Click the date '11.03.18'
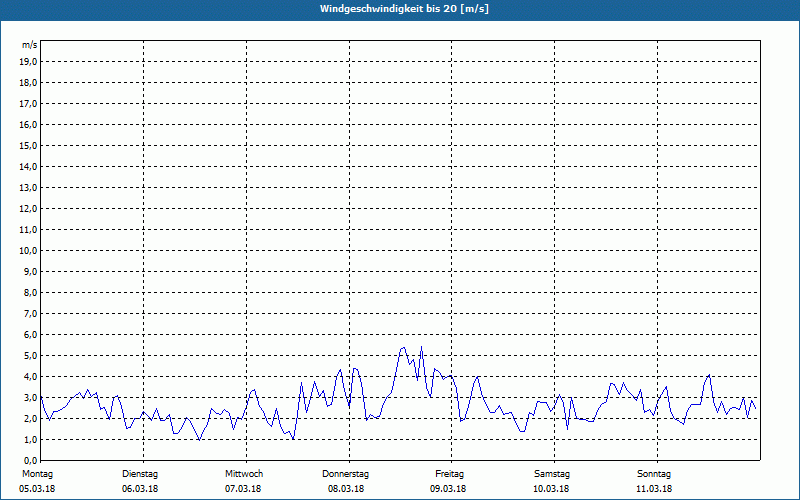Screen dimensions: 800x500 coord(654,489)
